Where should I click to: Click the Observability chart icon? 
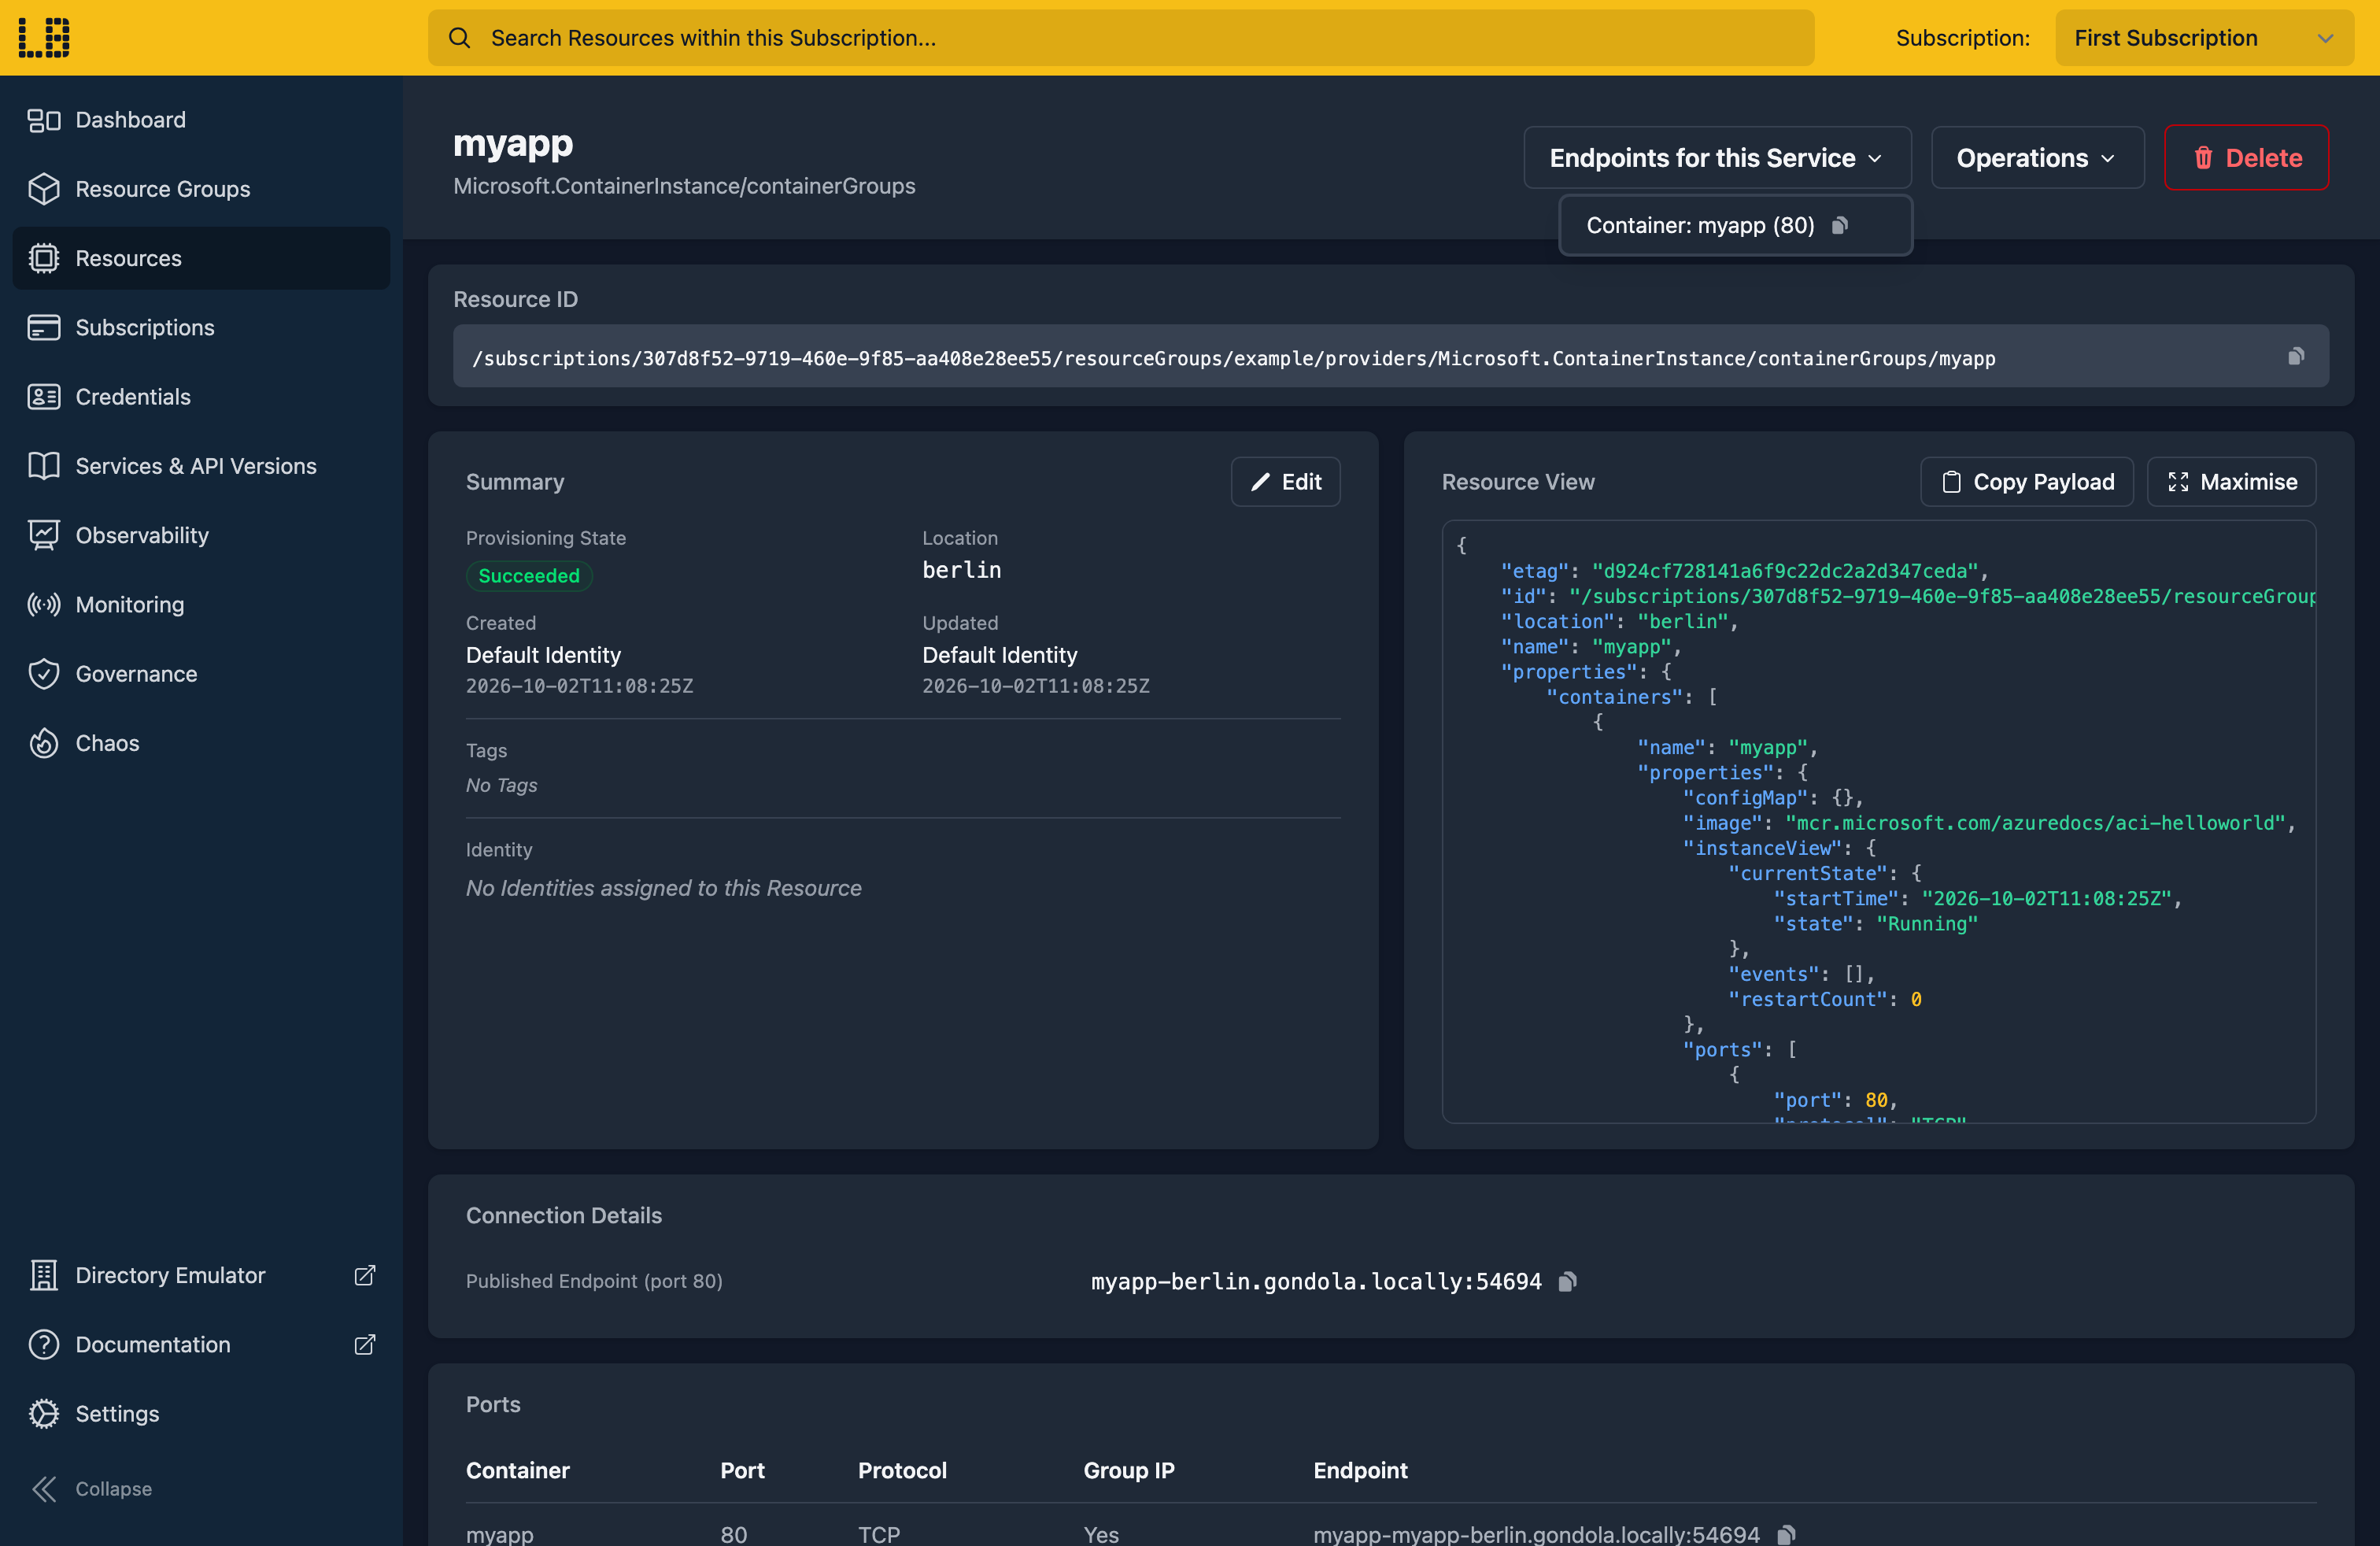(44, 535)
